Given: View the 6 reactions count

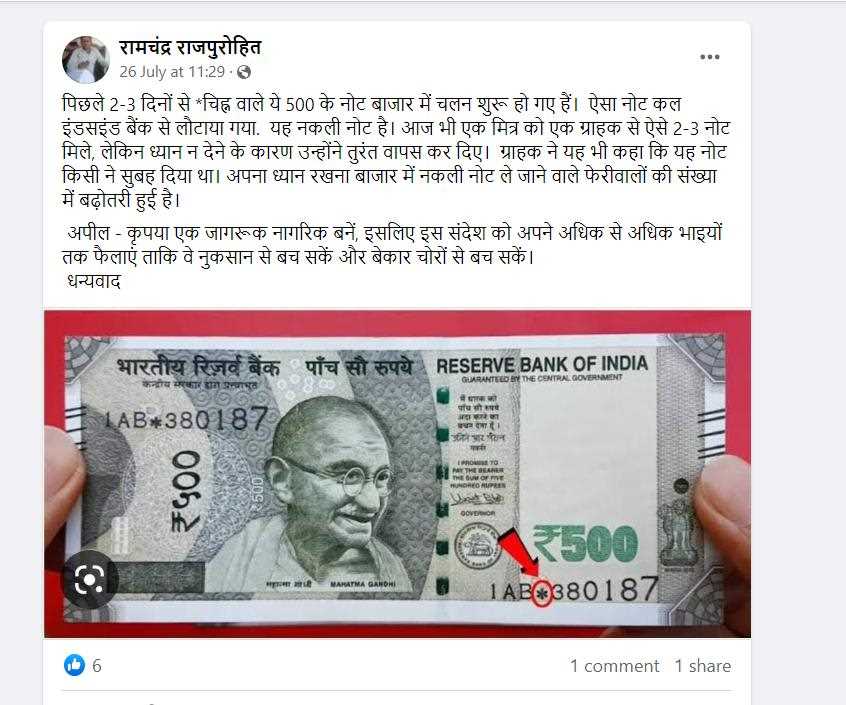Looking at the screenshot, I should (x=97, y=666).
